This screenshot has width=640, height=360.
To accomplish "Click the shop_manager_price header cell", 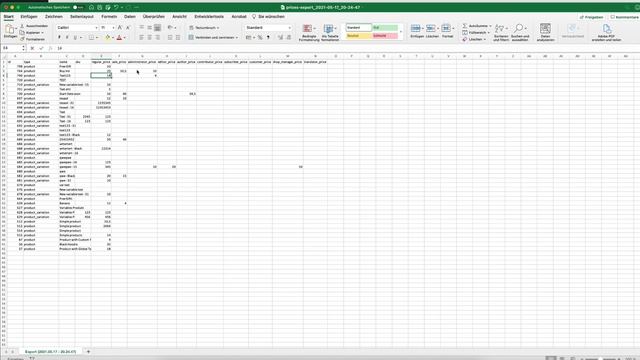I will point(287,62).
